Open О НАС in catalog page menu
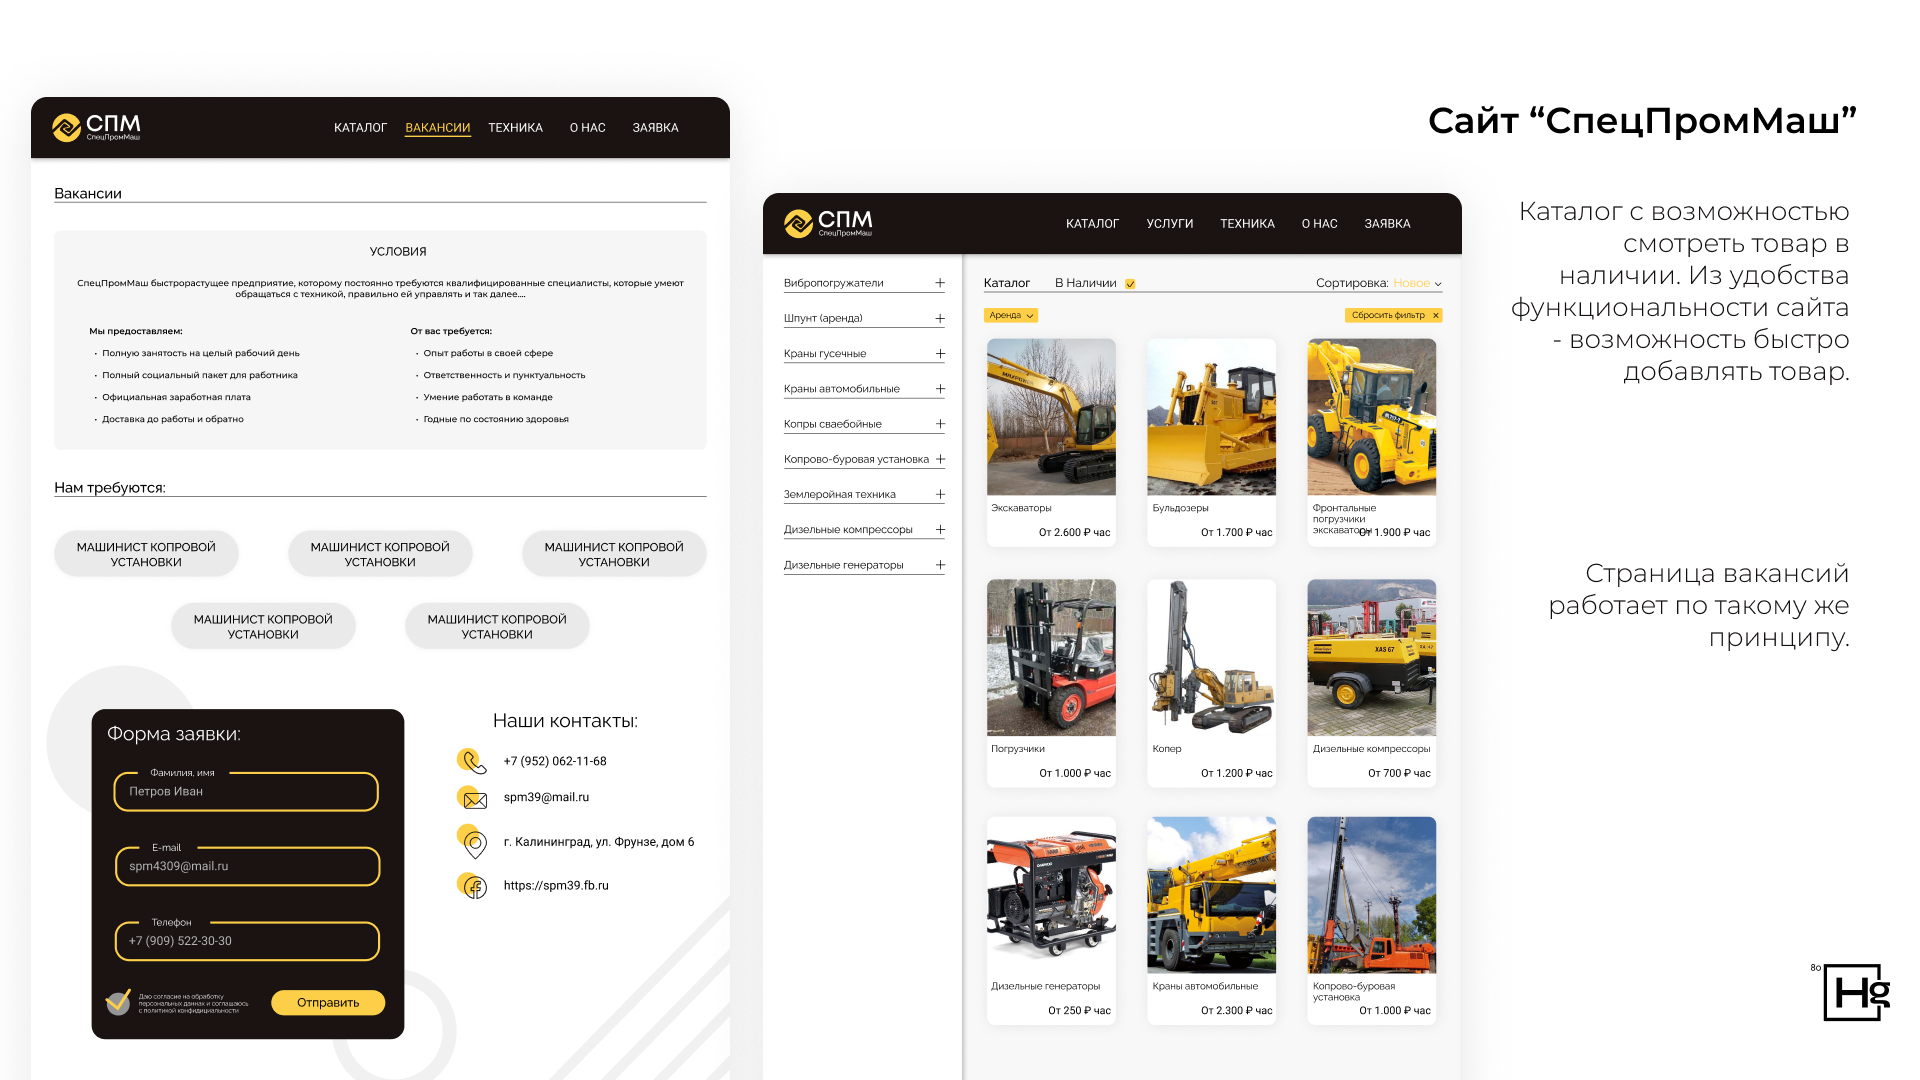This screenshot has width=1920, height=1080. click(1320, 224)
